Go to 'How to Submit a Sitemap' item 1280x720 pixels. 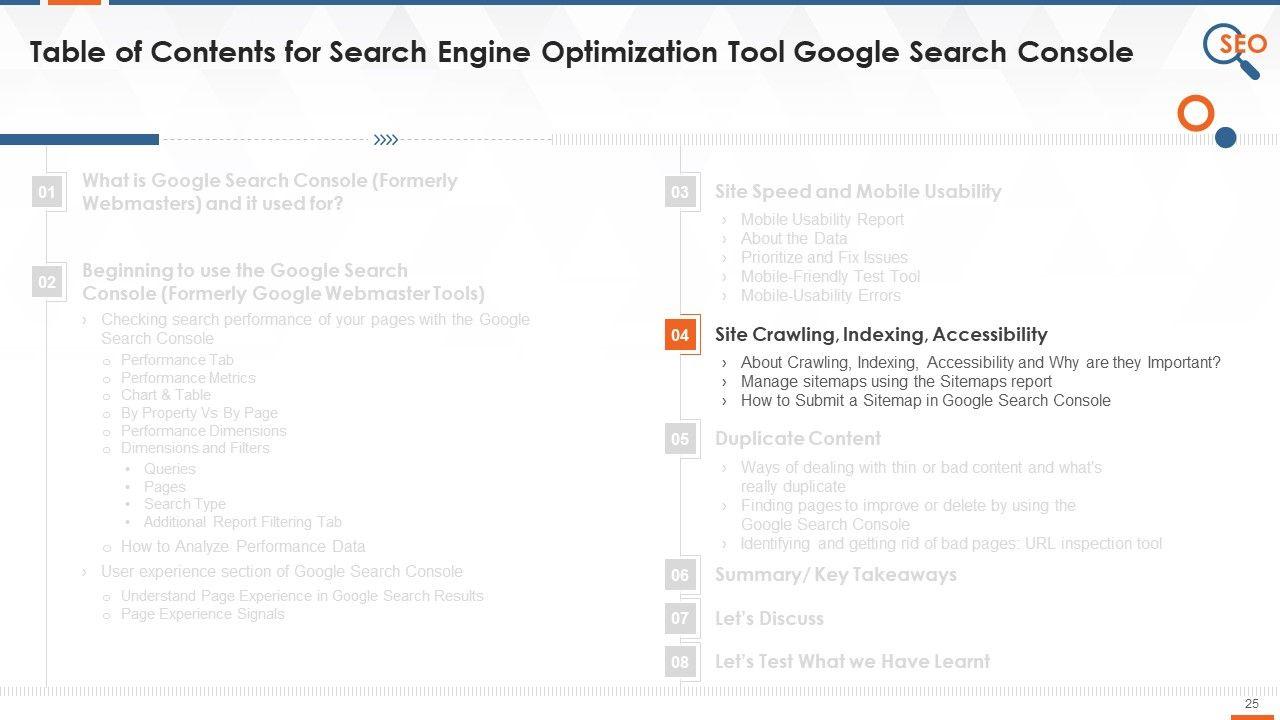click(x=925, y=401)
